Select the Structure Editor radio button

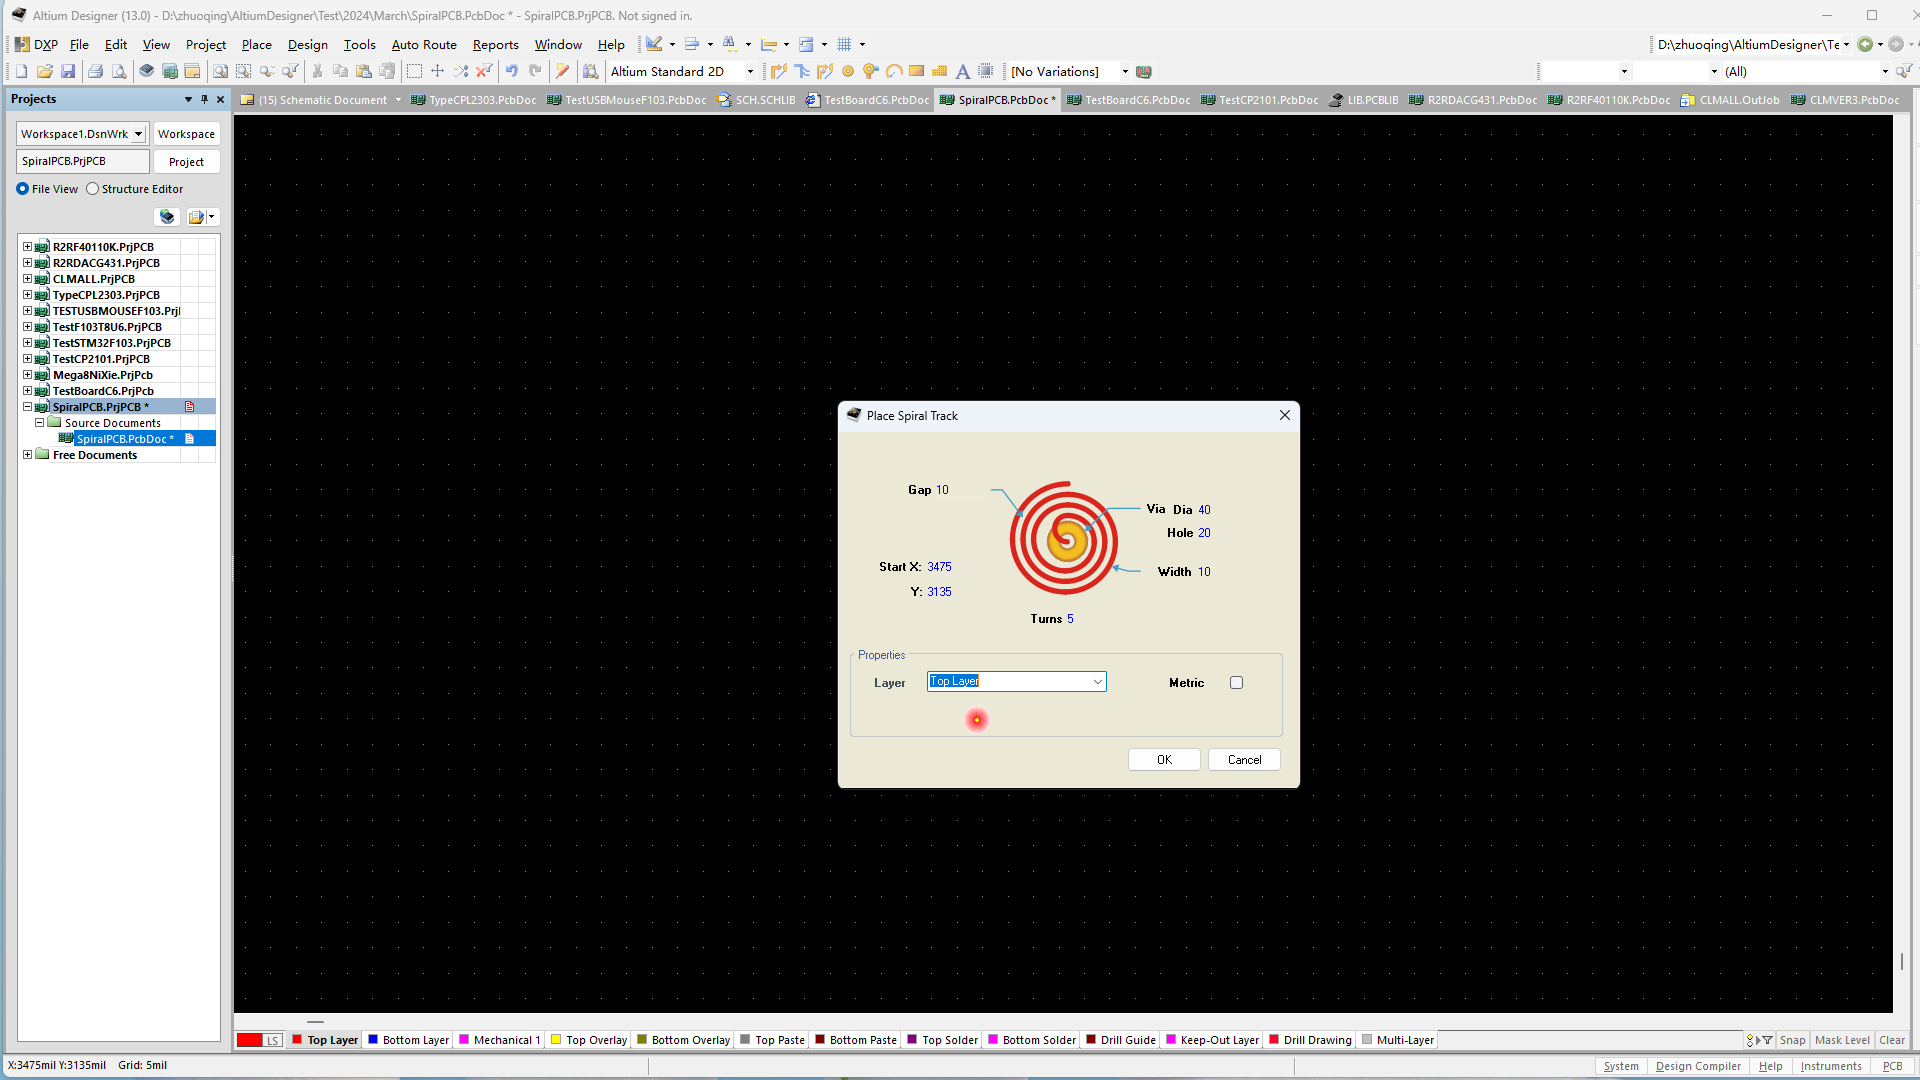click(x=93, y=189)
